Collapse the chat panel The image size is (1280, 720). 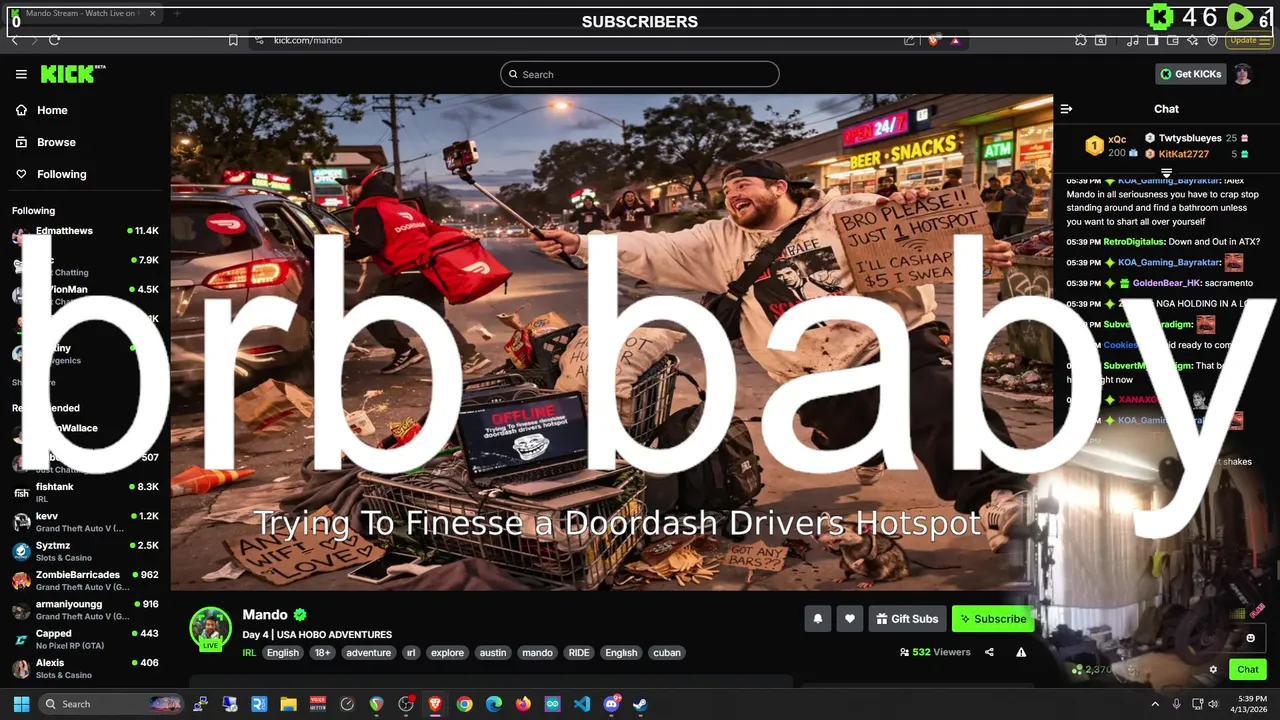coord(1066,109)
